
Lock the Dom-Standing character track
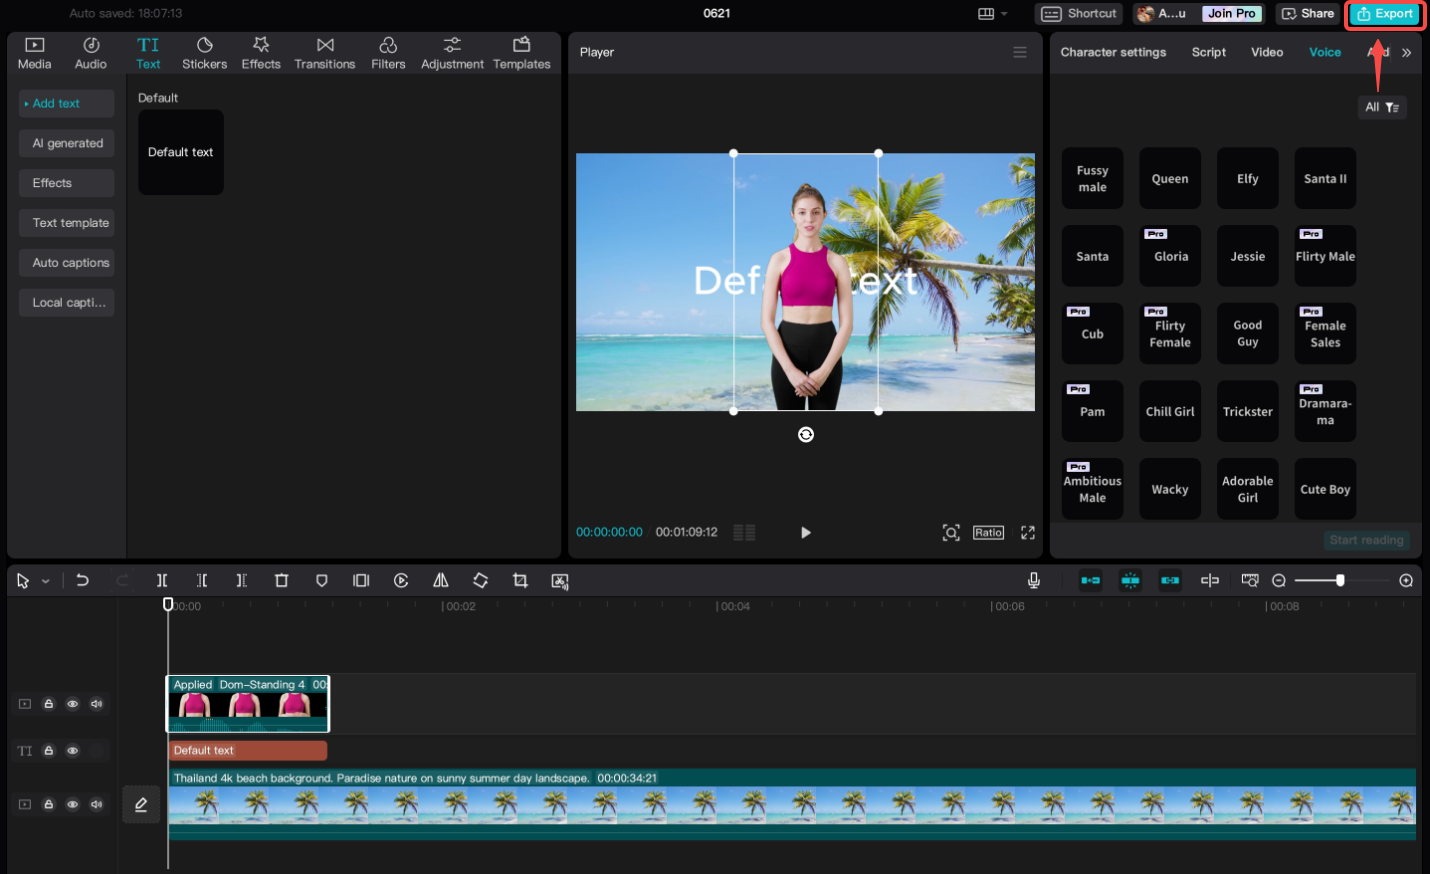[48, 703]
